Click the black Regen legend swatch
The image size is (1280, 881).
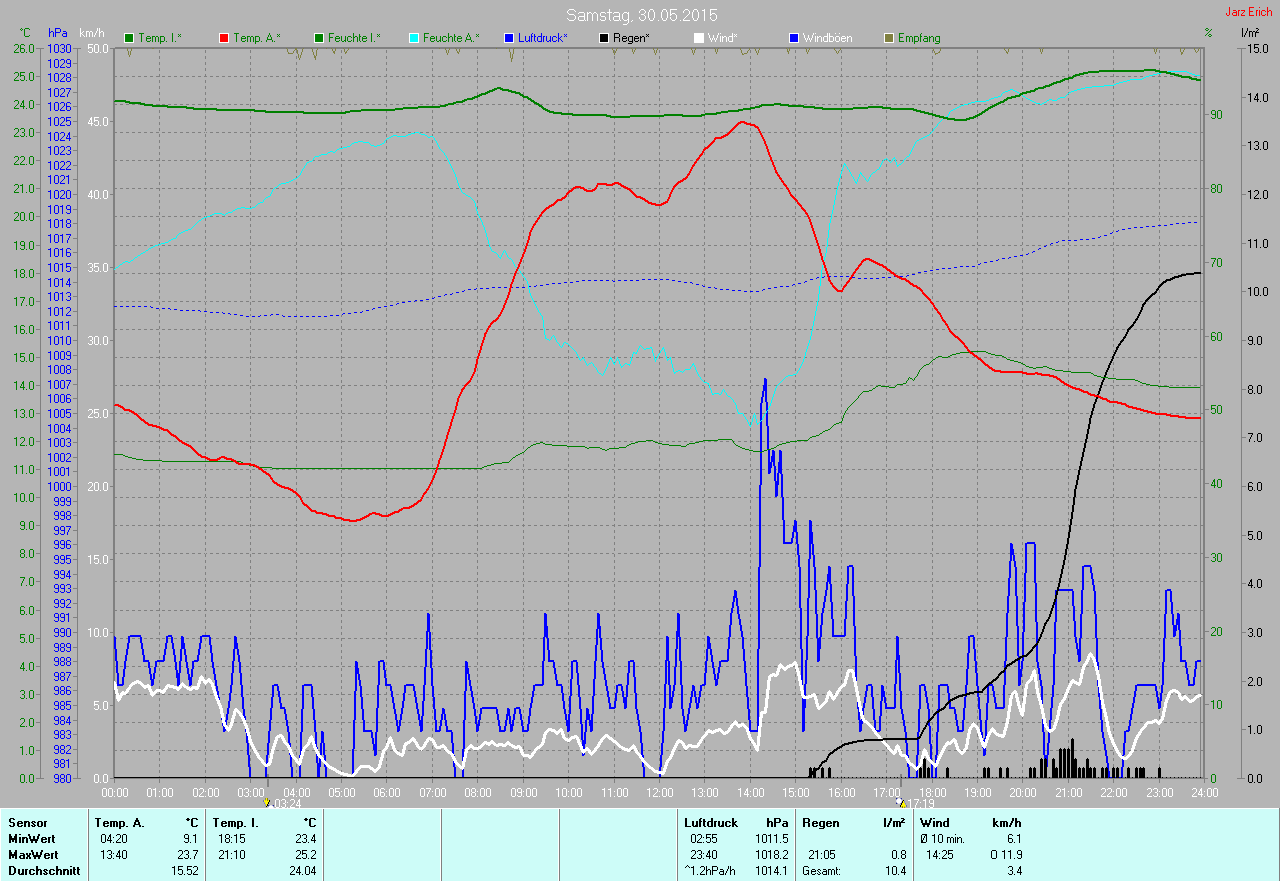[603, 38]
